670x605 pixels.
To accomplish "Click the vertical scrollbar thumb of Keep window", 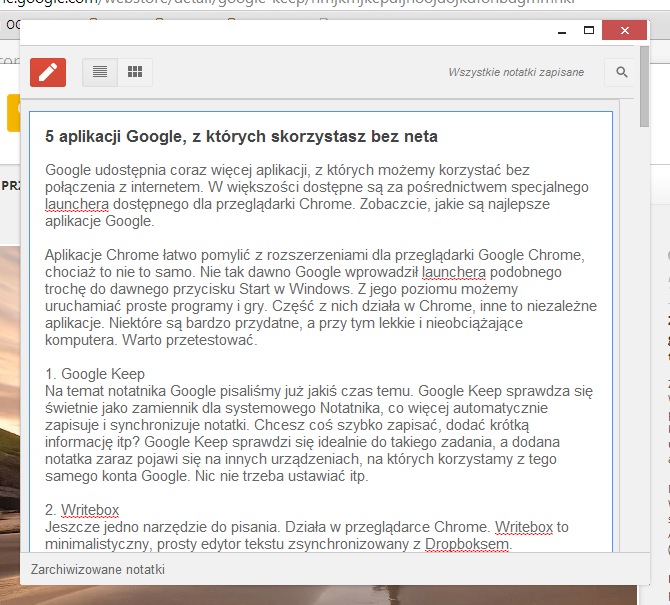I will click(644, 87).
